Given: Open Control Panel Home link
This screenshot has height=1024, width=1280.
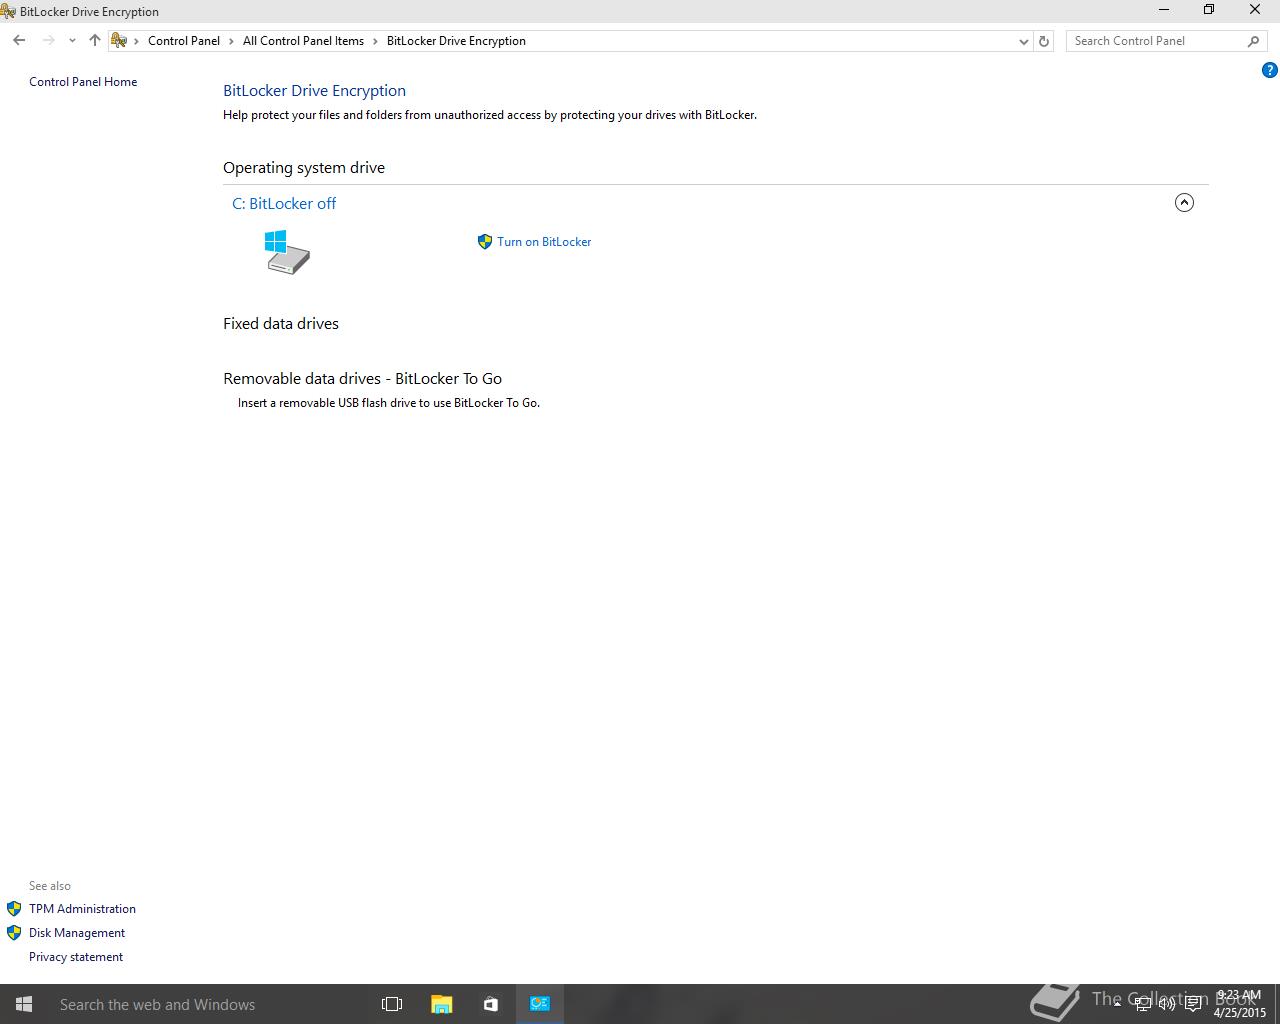Looking at the screenshot, I should pyautogui.click(x=83, y=82).
